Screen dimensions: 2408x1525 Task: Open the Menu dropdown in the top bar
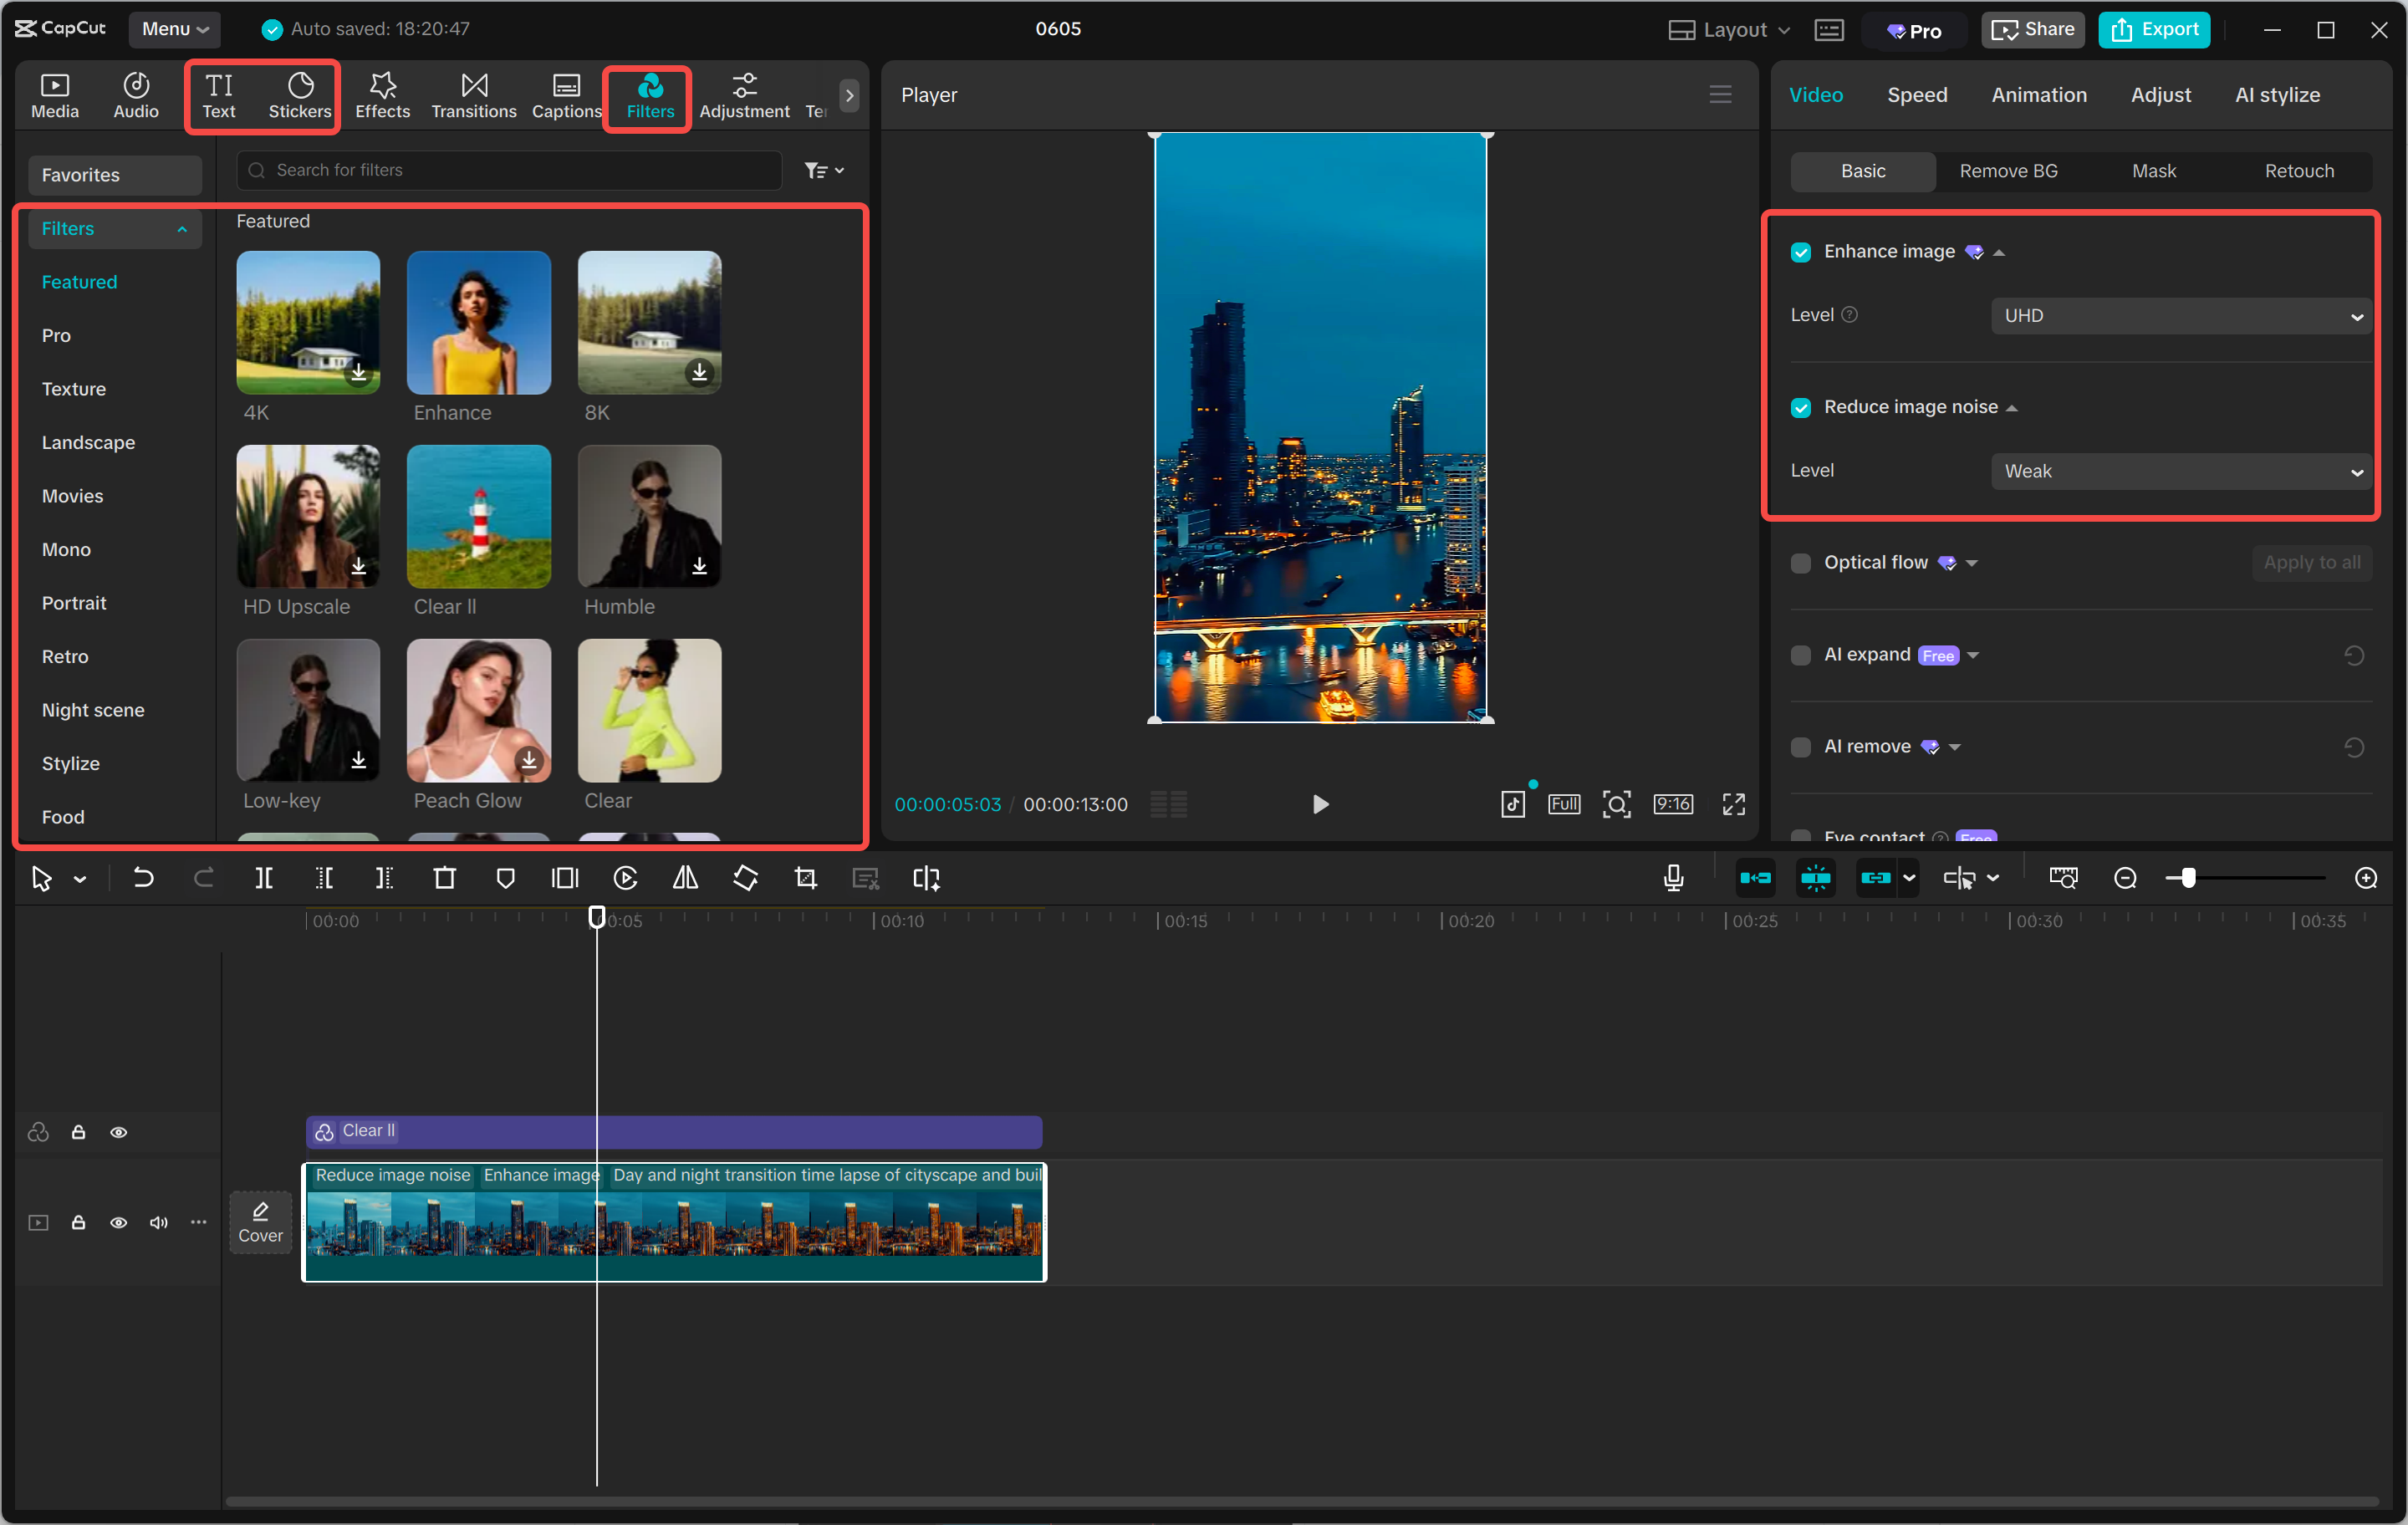[x=174, y=29]
